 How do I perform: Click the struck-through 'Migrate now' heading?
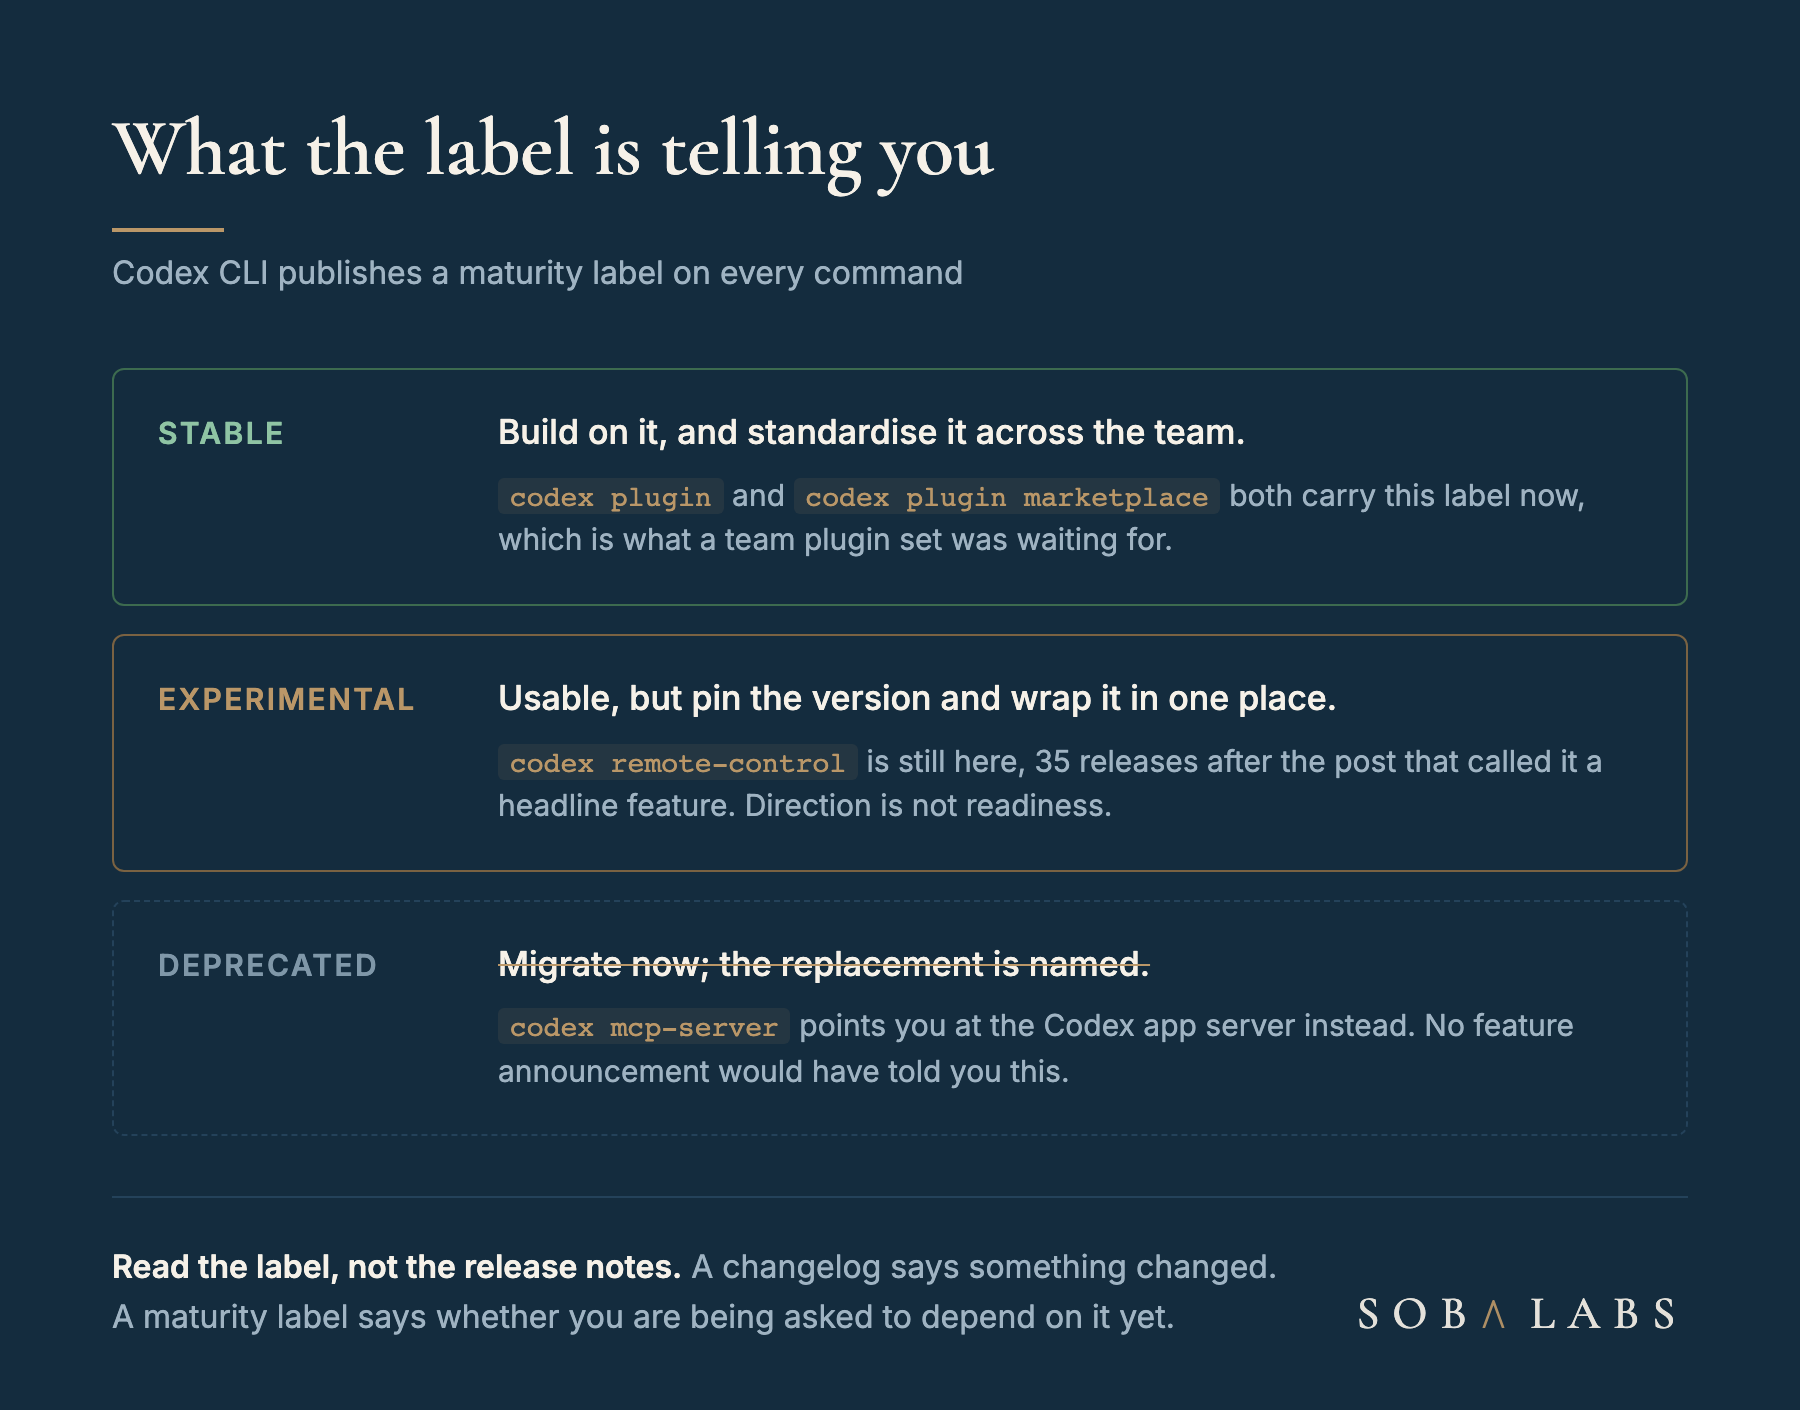[824, 964]
